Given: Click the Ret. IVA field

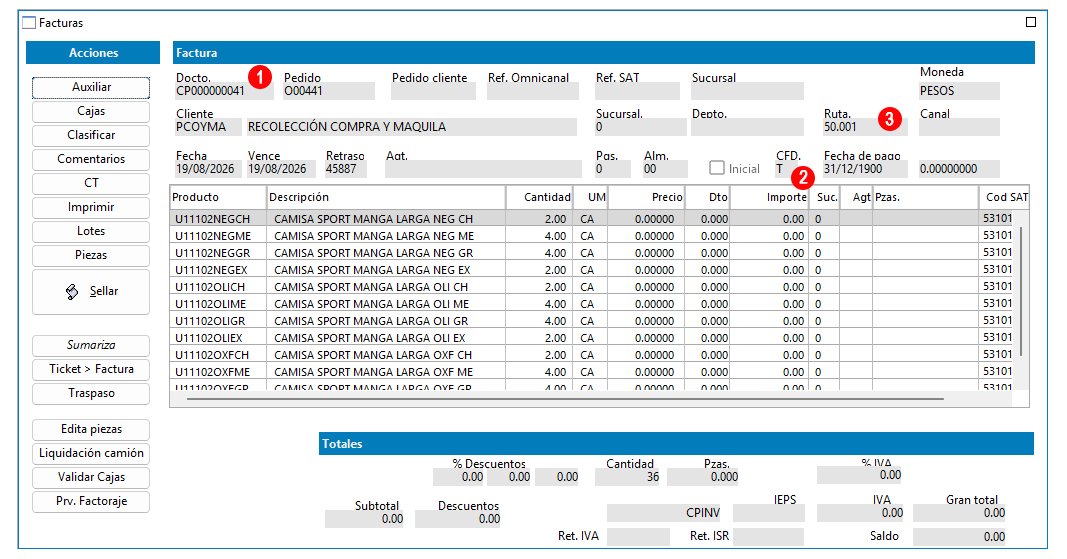Looking at the screenshot, I should coord(638,537).
